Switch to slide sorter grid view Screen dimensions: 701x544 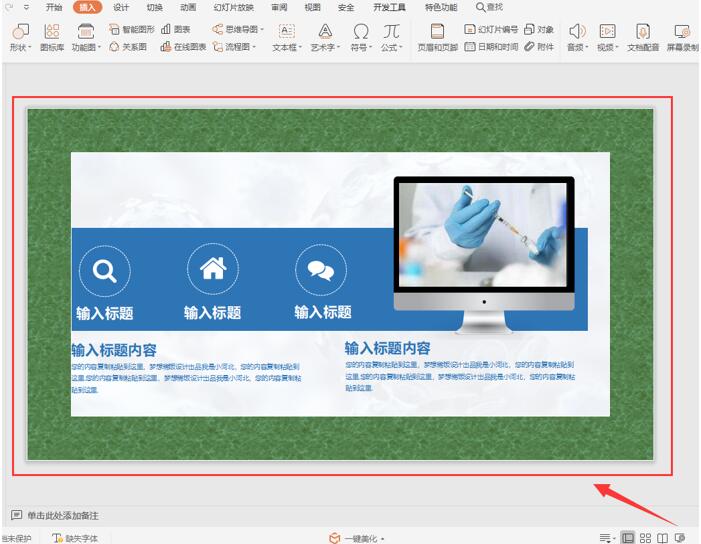pyautogui.click(x=645, y=538)
